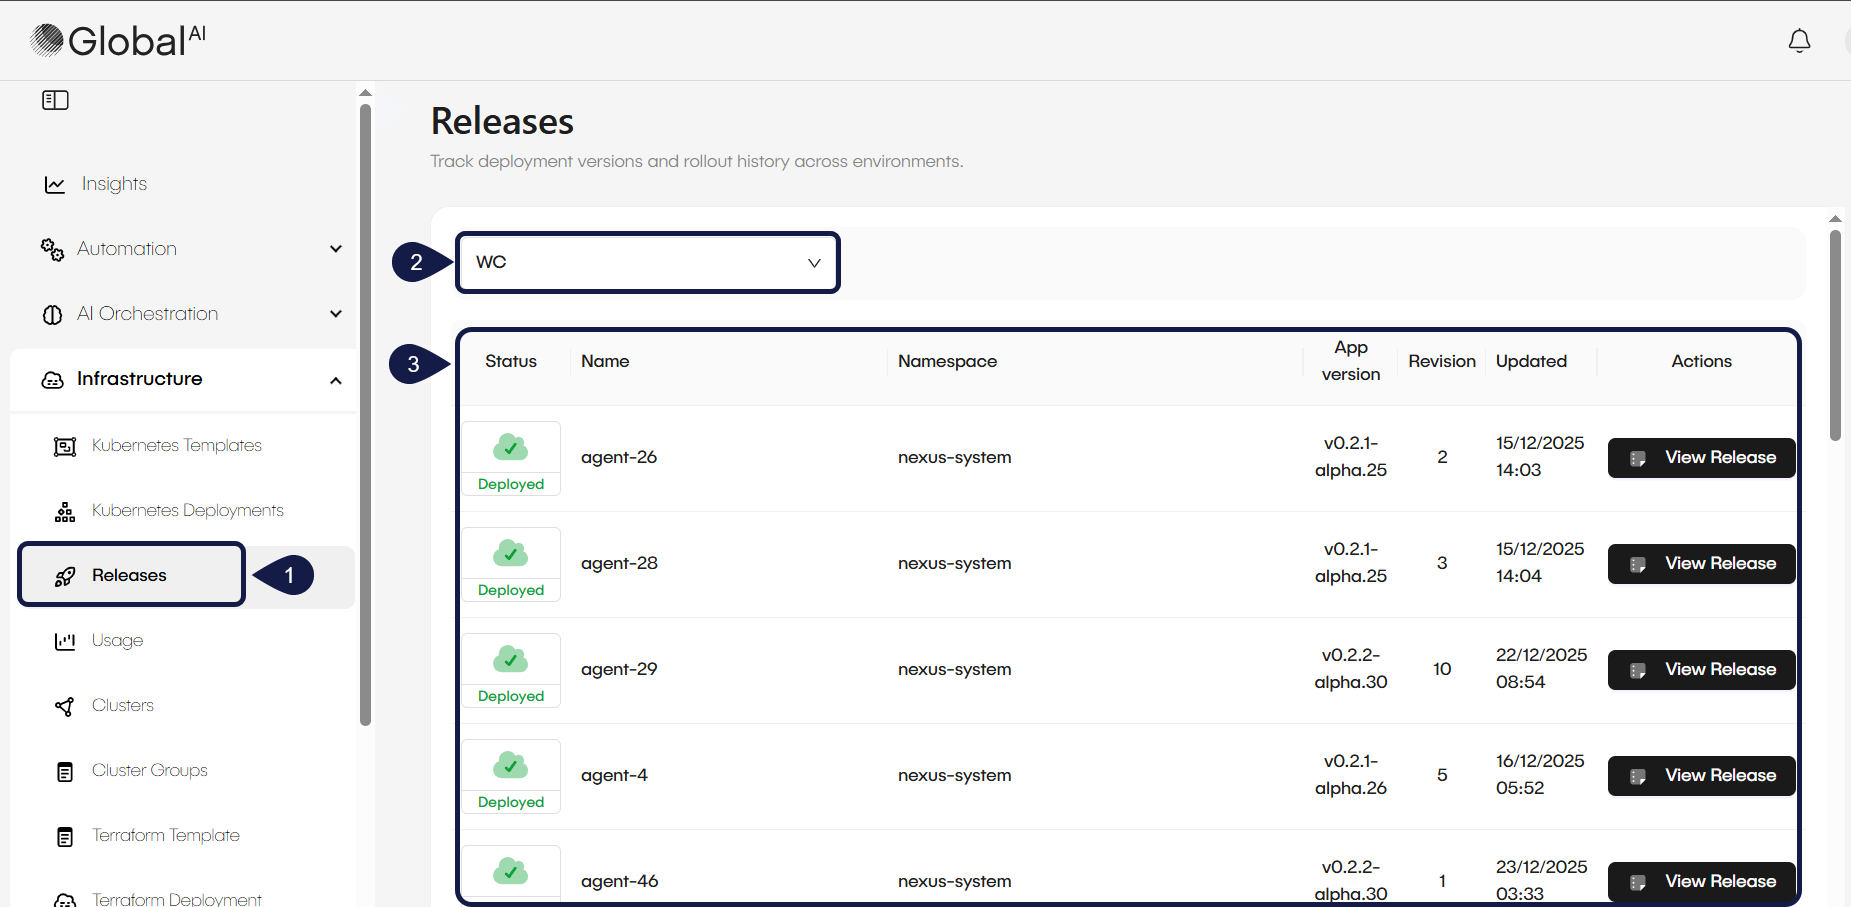Viewport: 1851px width, 907px height.
Task: Click View Release for agent-28
Action: pos(1701,564)
